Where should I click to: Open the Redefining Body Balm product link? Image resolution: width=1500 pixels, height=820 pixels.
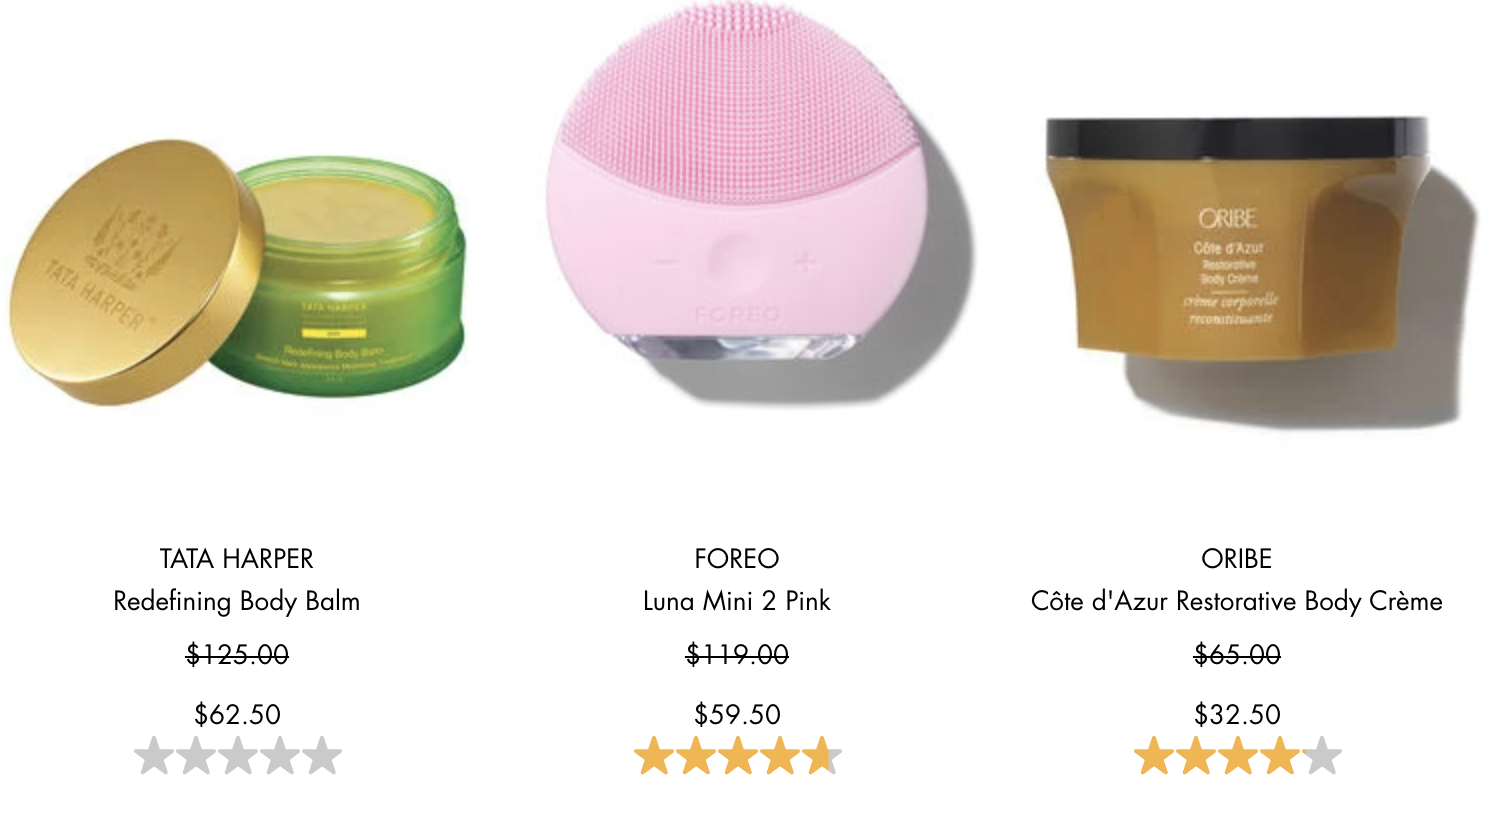tap(237, 601)
